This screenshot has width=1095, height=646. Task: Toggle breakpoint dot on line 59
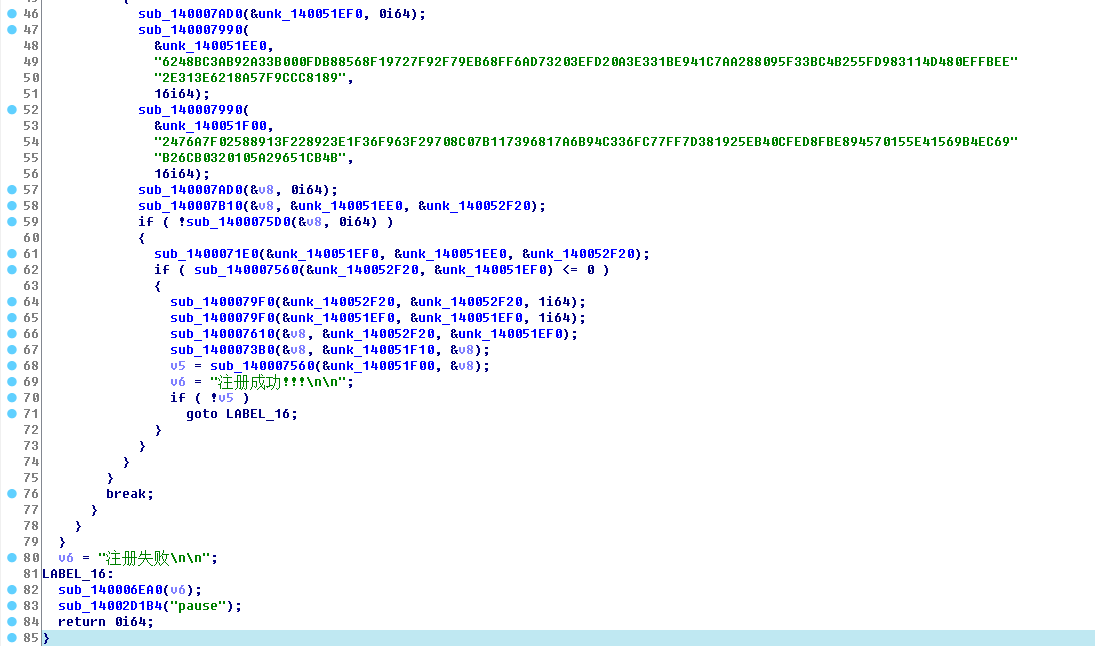click(12, 221)
